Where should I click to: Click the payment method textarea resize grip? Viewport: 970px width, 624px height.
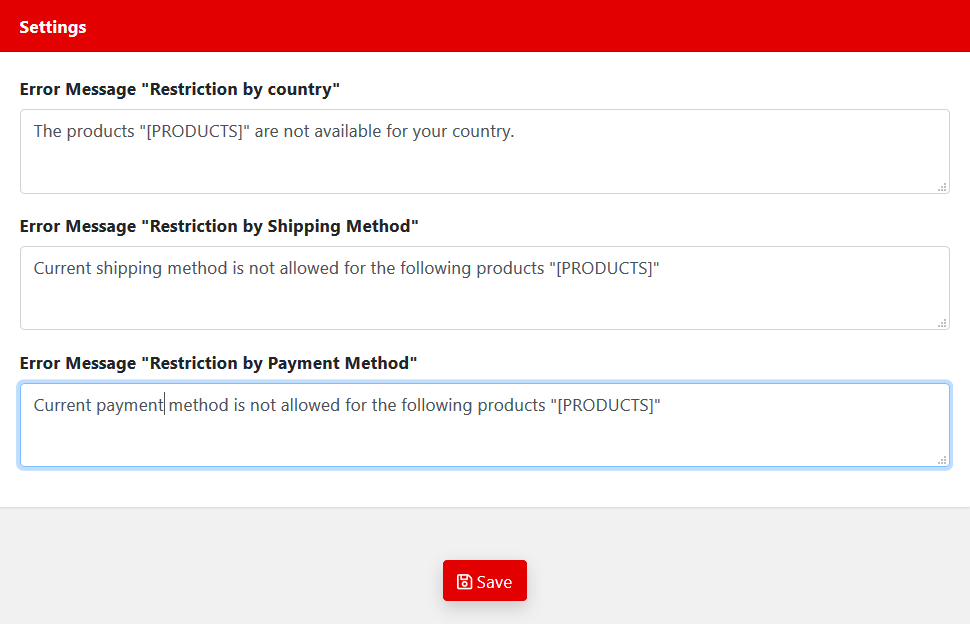point(942,460)
